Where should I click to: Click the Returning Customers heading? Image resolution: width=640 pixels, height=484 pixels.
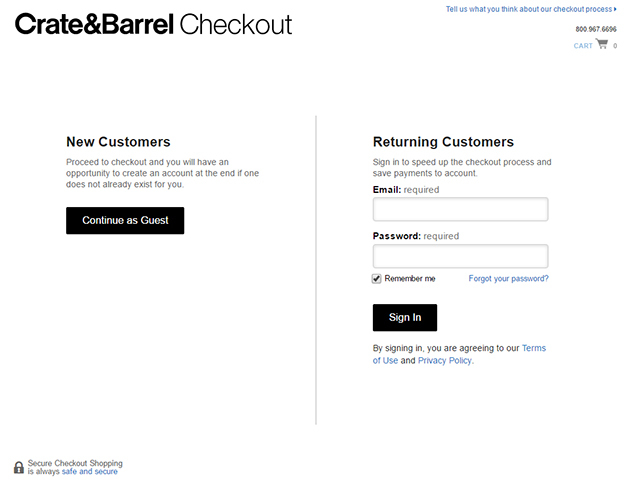click(443, 142)
